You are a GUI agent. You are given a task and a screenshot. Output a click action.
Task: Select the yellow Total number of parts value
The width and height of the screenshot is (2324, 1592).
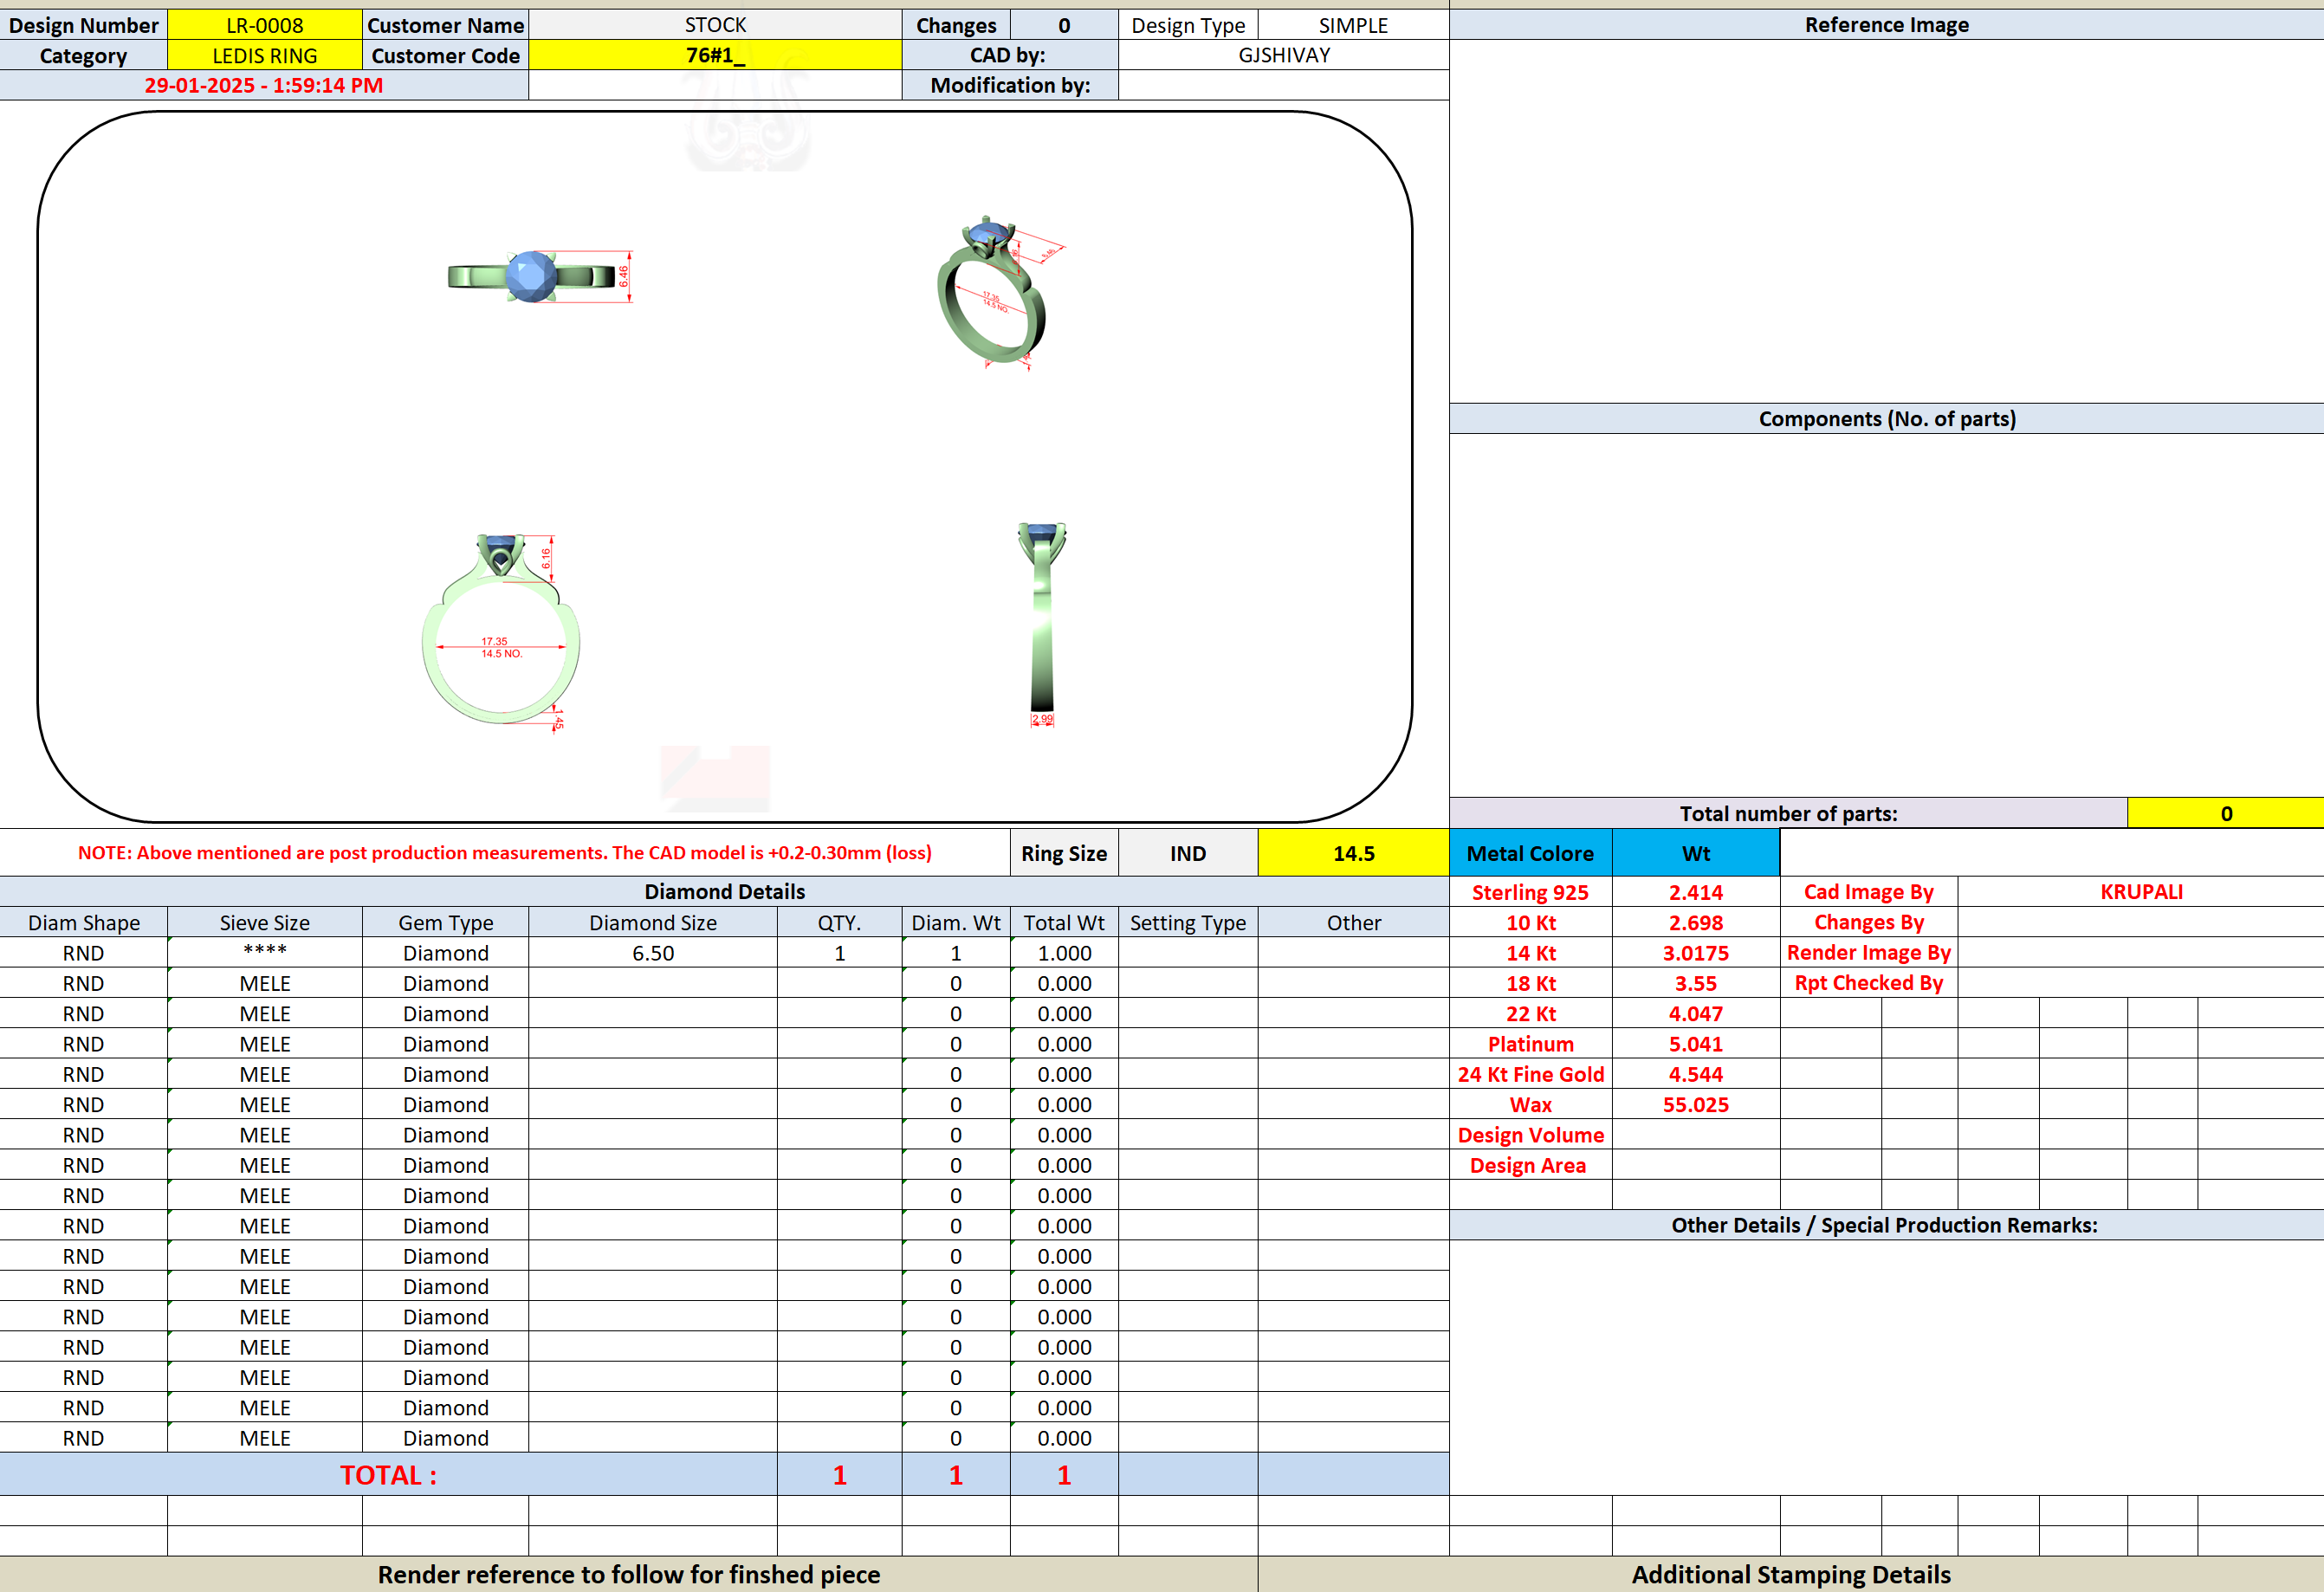[2226, 813]
